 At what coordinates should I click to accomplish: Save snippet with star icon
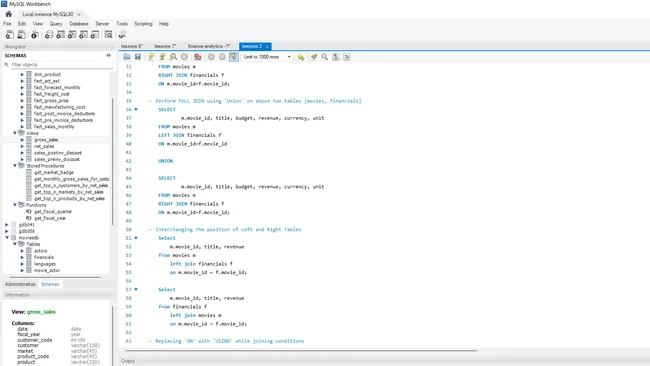tap(301, 57)
